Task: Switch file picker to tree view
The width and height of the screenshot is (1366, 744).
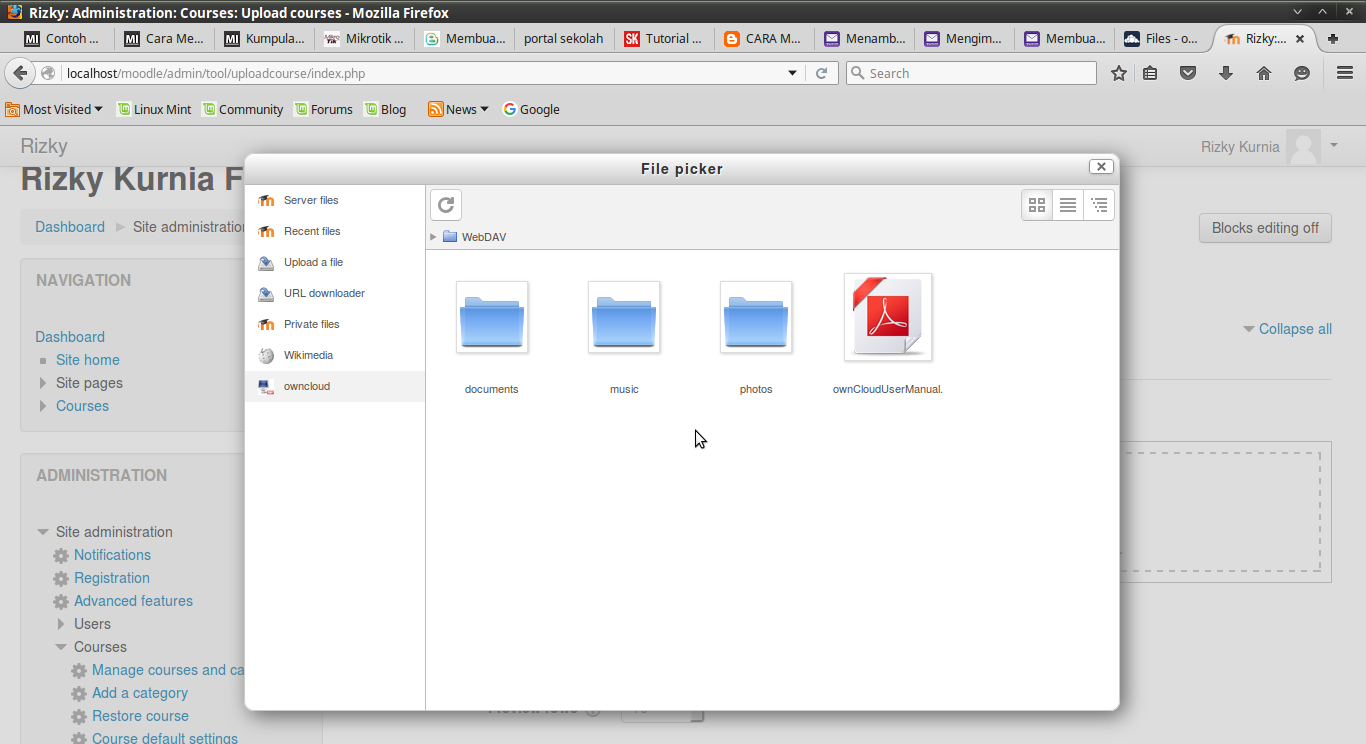Action: click(x=1099, y=205)
